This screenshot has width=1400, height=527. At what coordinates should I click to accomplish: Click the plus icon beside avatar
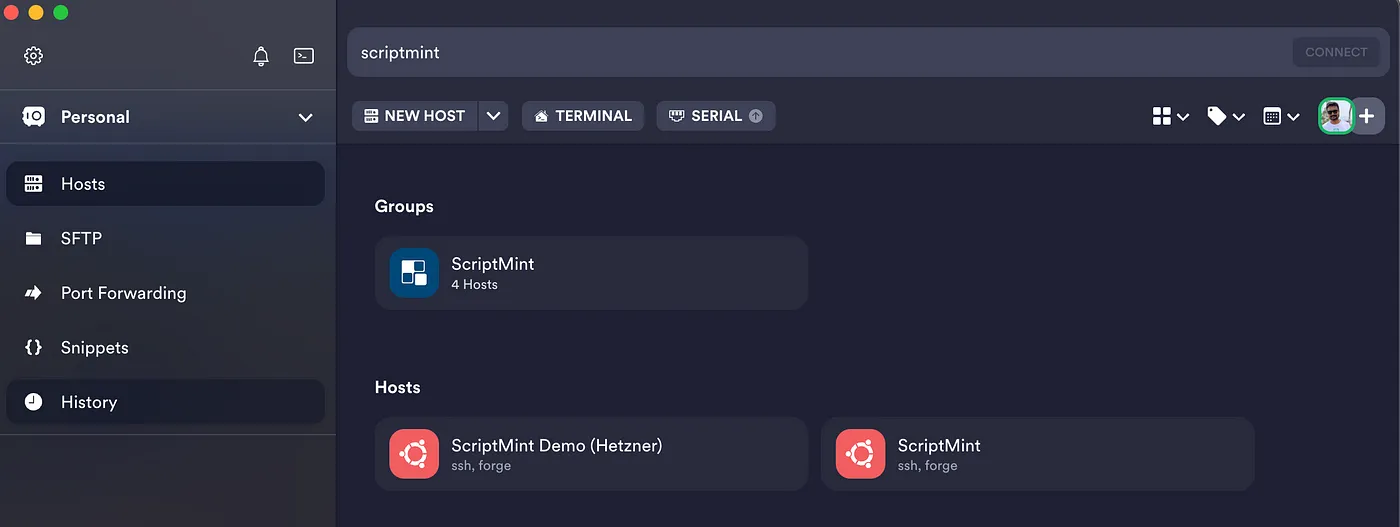[x=1368, y=116]
